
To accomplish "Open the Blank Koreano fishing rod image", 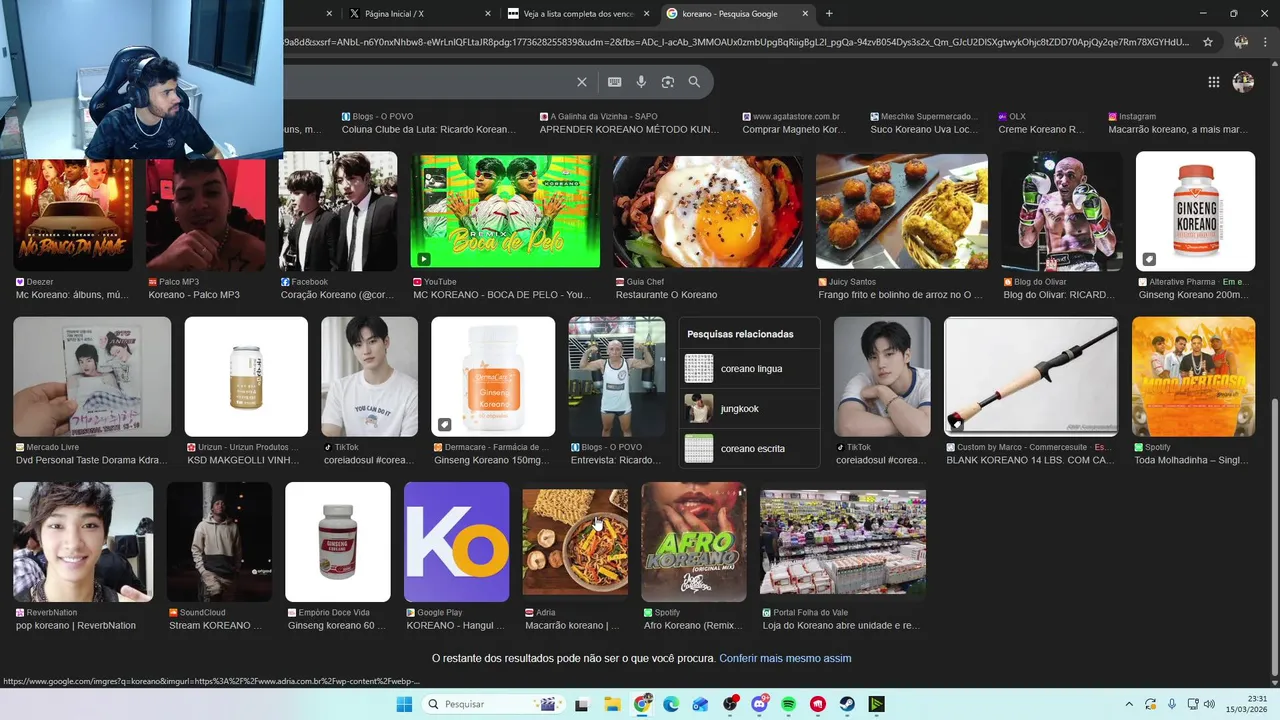I will point(1031,376).
